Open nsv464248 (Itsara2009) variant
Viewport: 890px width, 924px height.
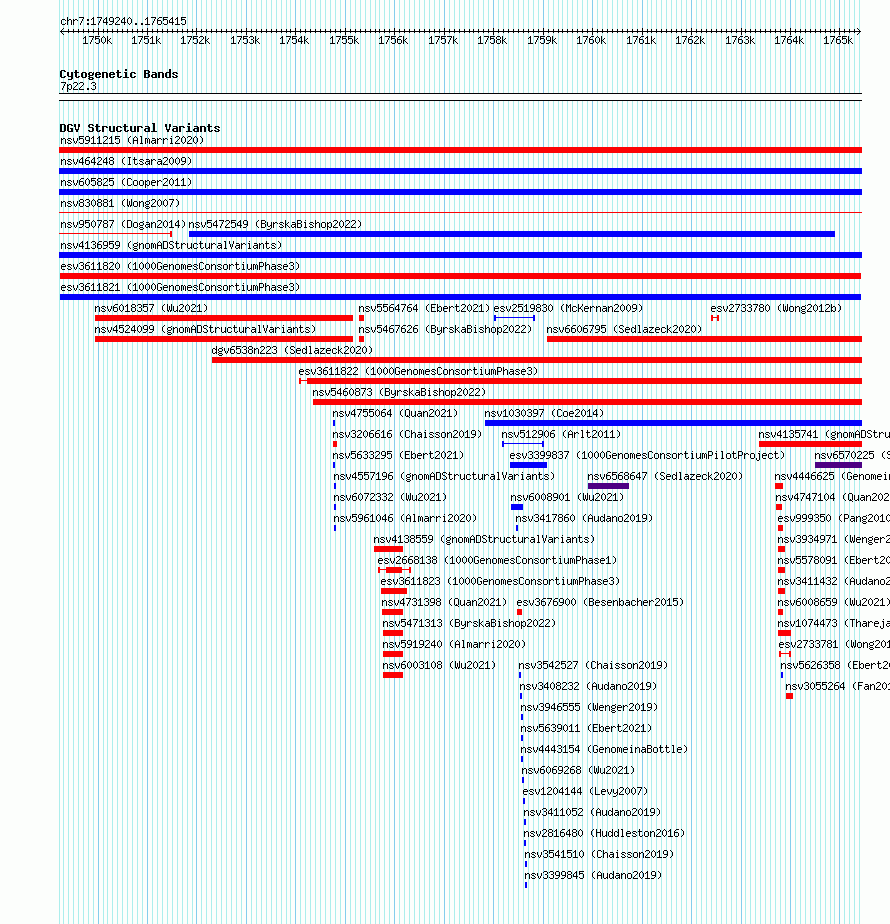coord(126,161)
